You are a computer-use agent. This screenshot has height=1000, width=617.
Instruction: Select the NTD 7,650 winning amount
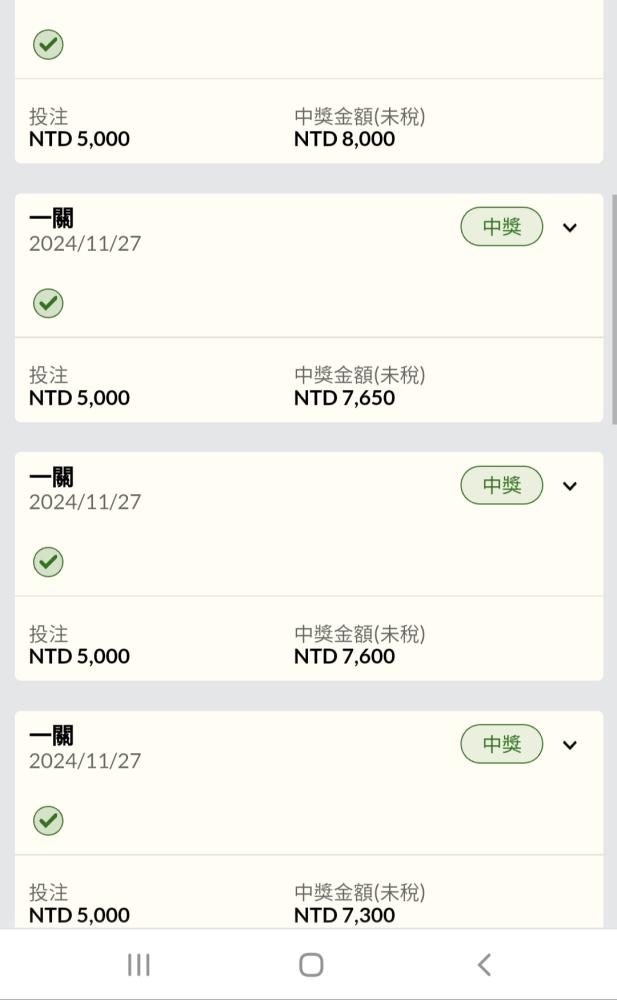344,398
